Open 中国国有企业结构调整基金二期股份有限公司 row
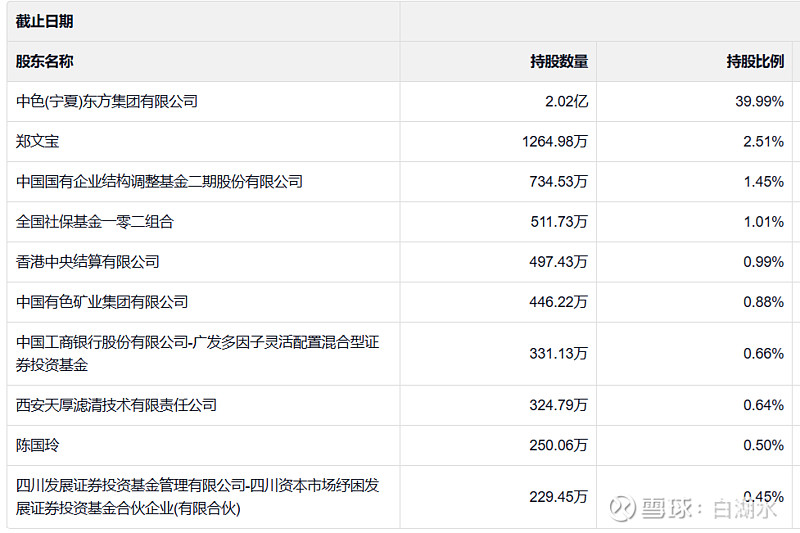 (159, 182)
